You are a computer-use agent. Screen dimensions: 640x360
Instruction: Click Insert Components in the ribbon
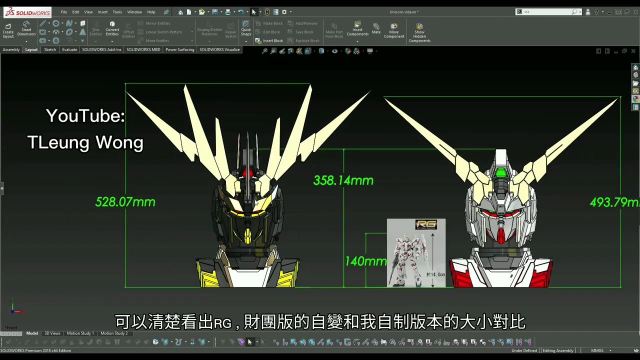(x=357, y=29)
